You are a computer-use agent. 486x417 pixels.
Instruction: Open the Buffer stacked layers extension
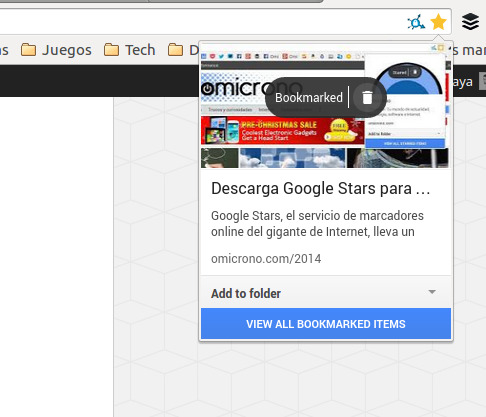point(470,22)
